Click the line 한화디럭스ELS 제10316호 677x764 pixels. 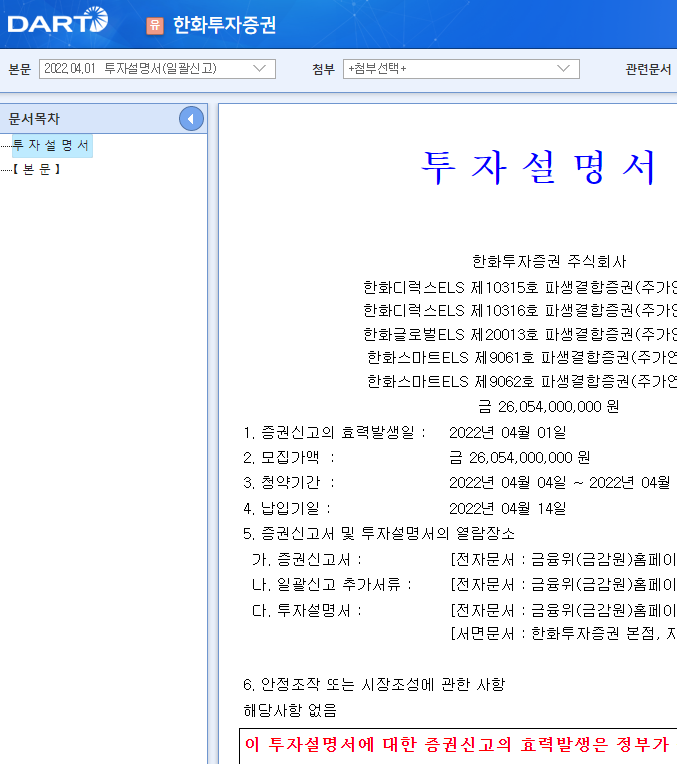(520, 310)
